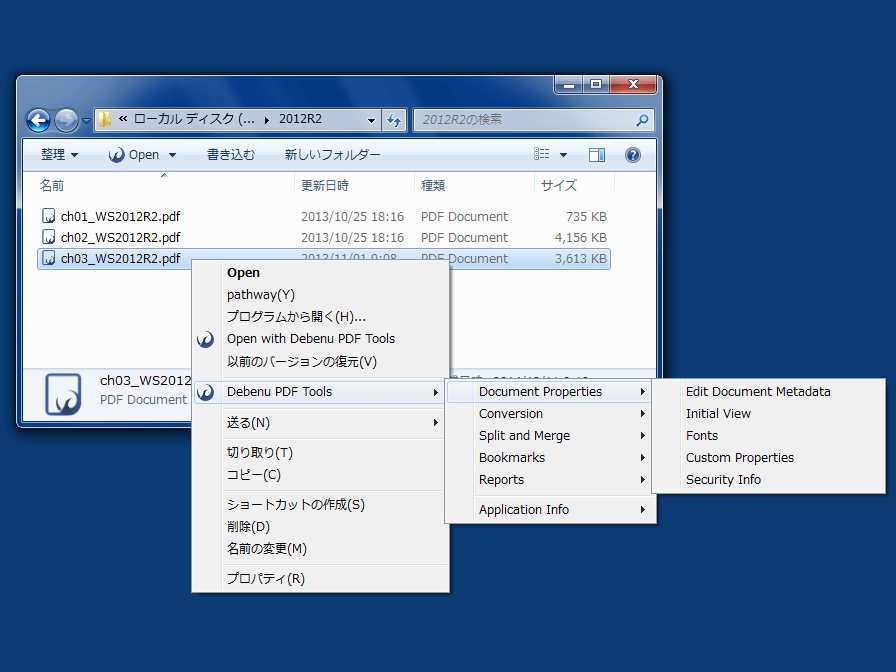The image size is (896, 672).
Task: Expand address bar history dropdown
Action: pyautogui.click(x=371, y=120)
